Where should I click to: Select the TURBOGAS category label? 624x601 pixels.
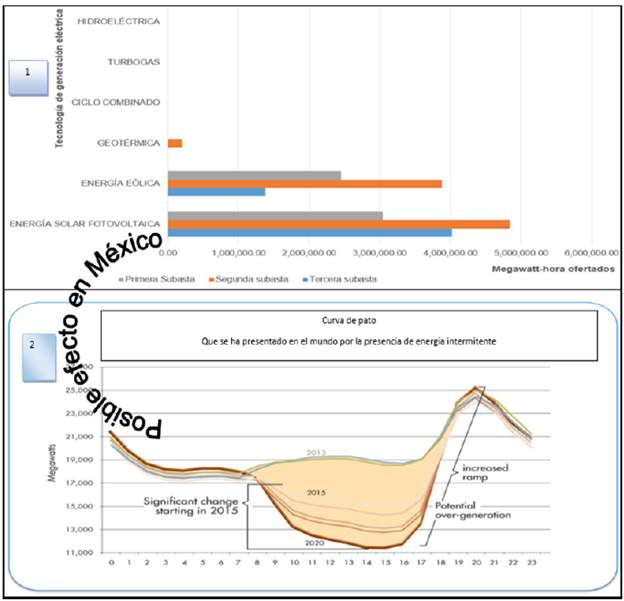pyautogui.click(x=133, y=62)
